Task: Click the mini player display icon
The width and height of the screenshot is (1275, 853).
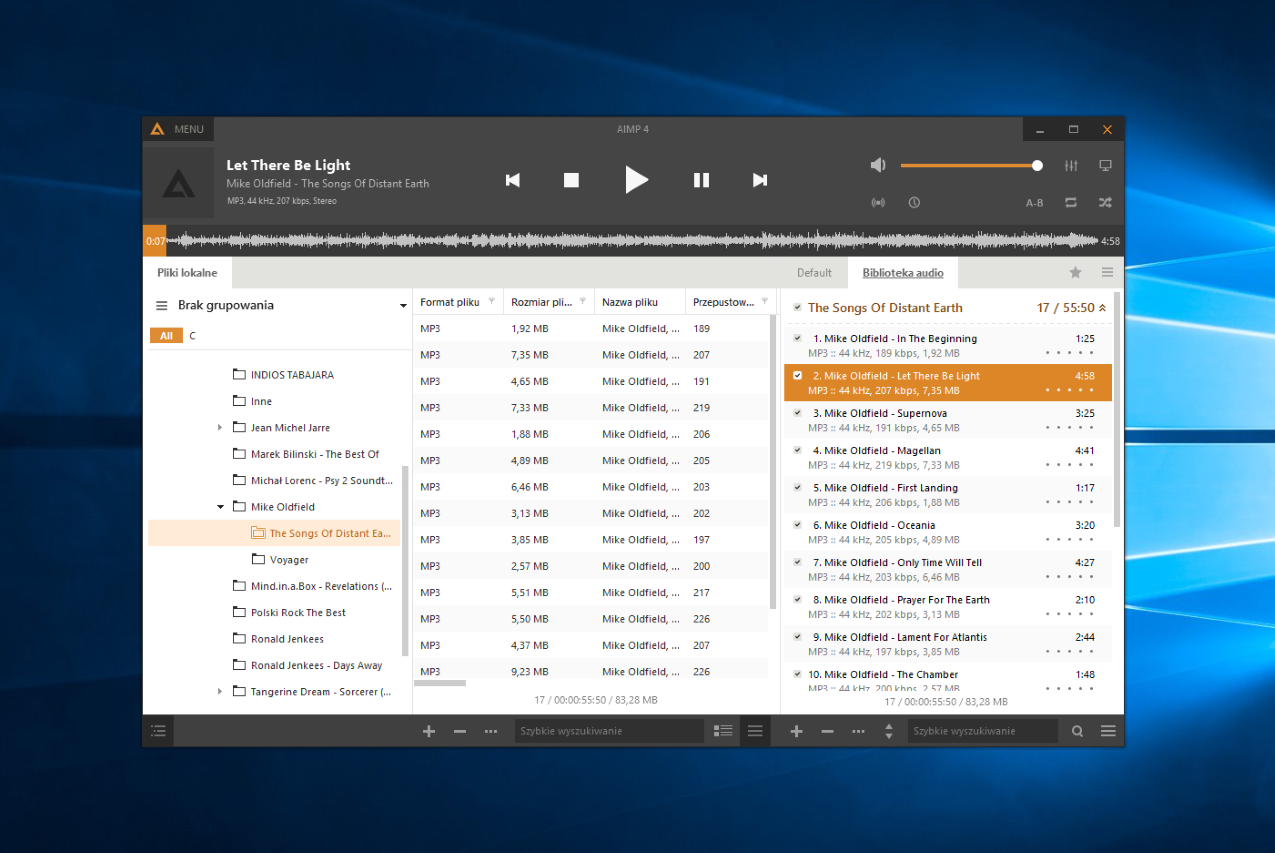Action: tap(1105, 165)
